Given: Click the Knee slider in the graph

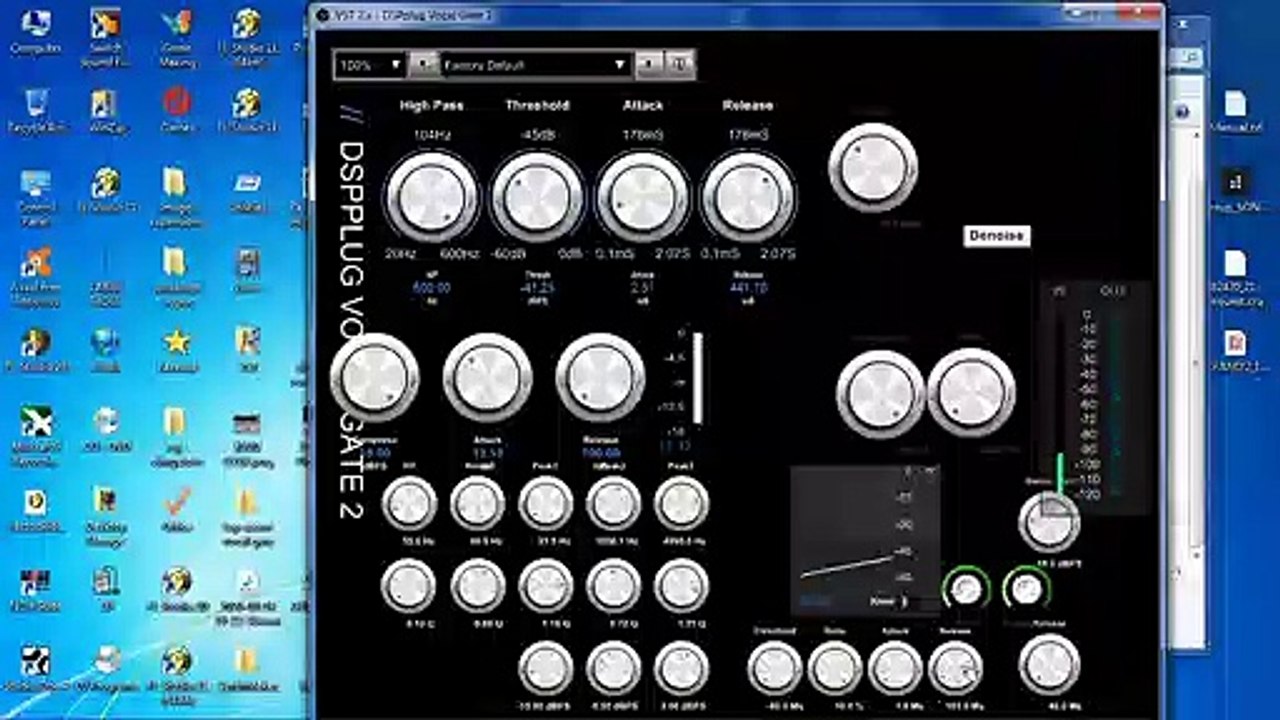Looking at the screenshot, I should click(904, 602).
